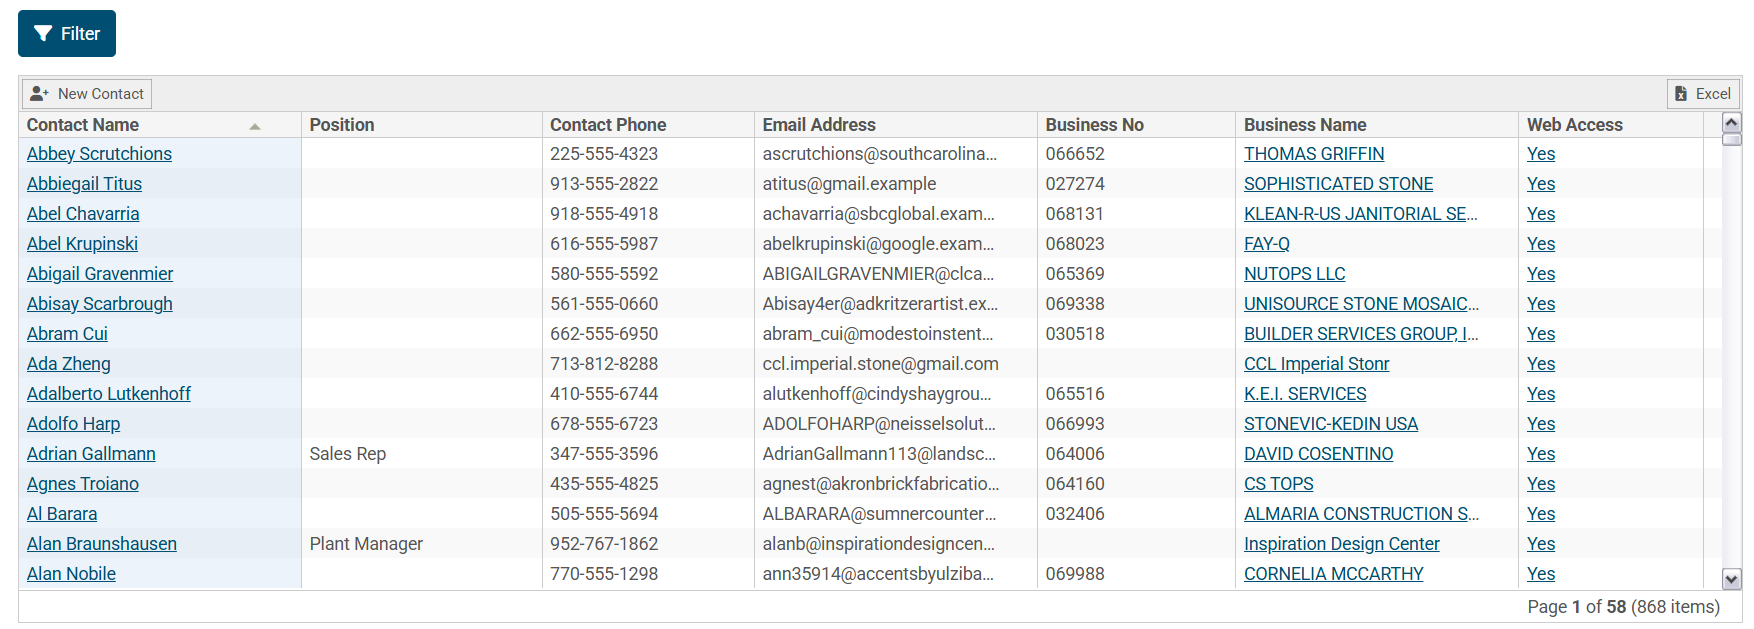The image size is (1754, 629).
Task: Click Web Access Yes for Ada Zheng
Action: pyautogui.click(x=1541, y=364)
